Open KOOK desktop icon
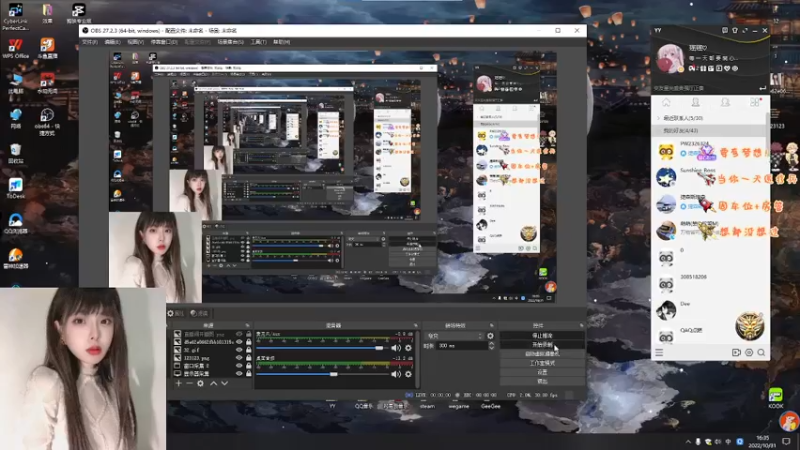 776,398
